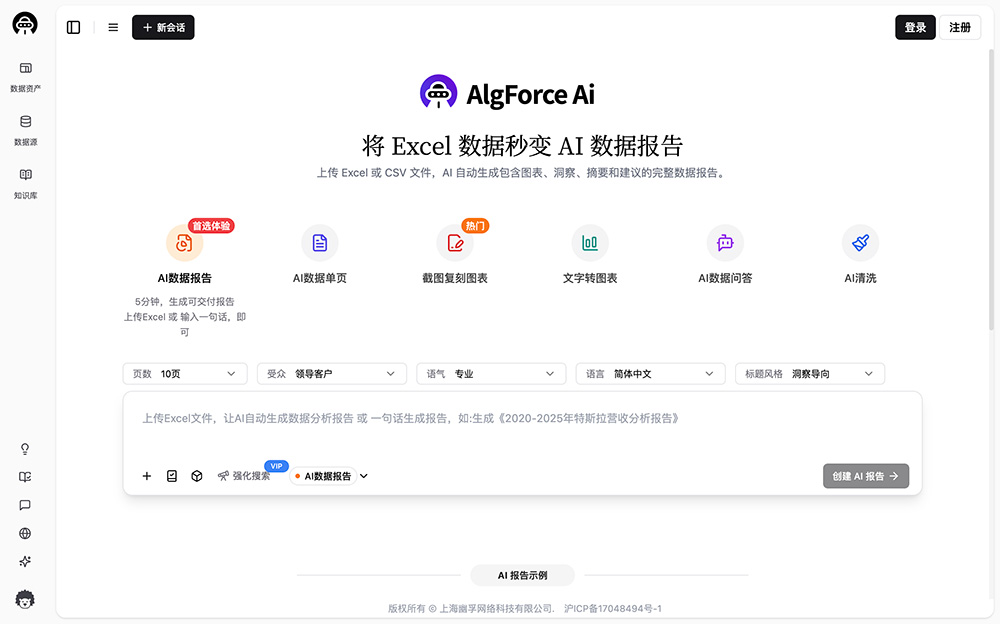The height and width of the screenshot is (624, 1000).
Task: Click the 新会话 button
Action: [163, 27]
